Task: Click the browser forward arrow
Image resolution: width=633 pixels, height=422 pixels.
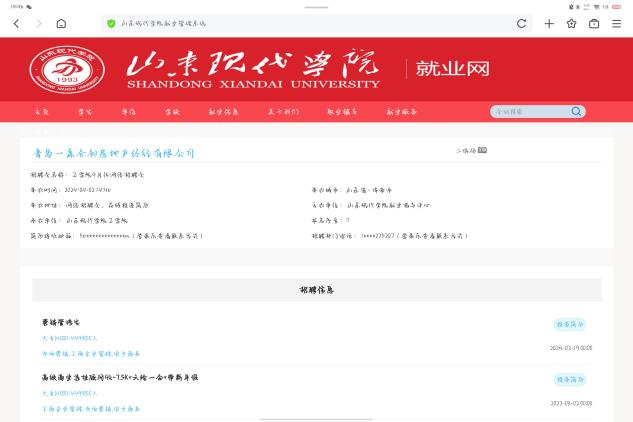Action: coord(39,23)
